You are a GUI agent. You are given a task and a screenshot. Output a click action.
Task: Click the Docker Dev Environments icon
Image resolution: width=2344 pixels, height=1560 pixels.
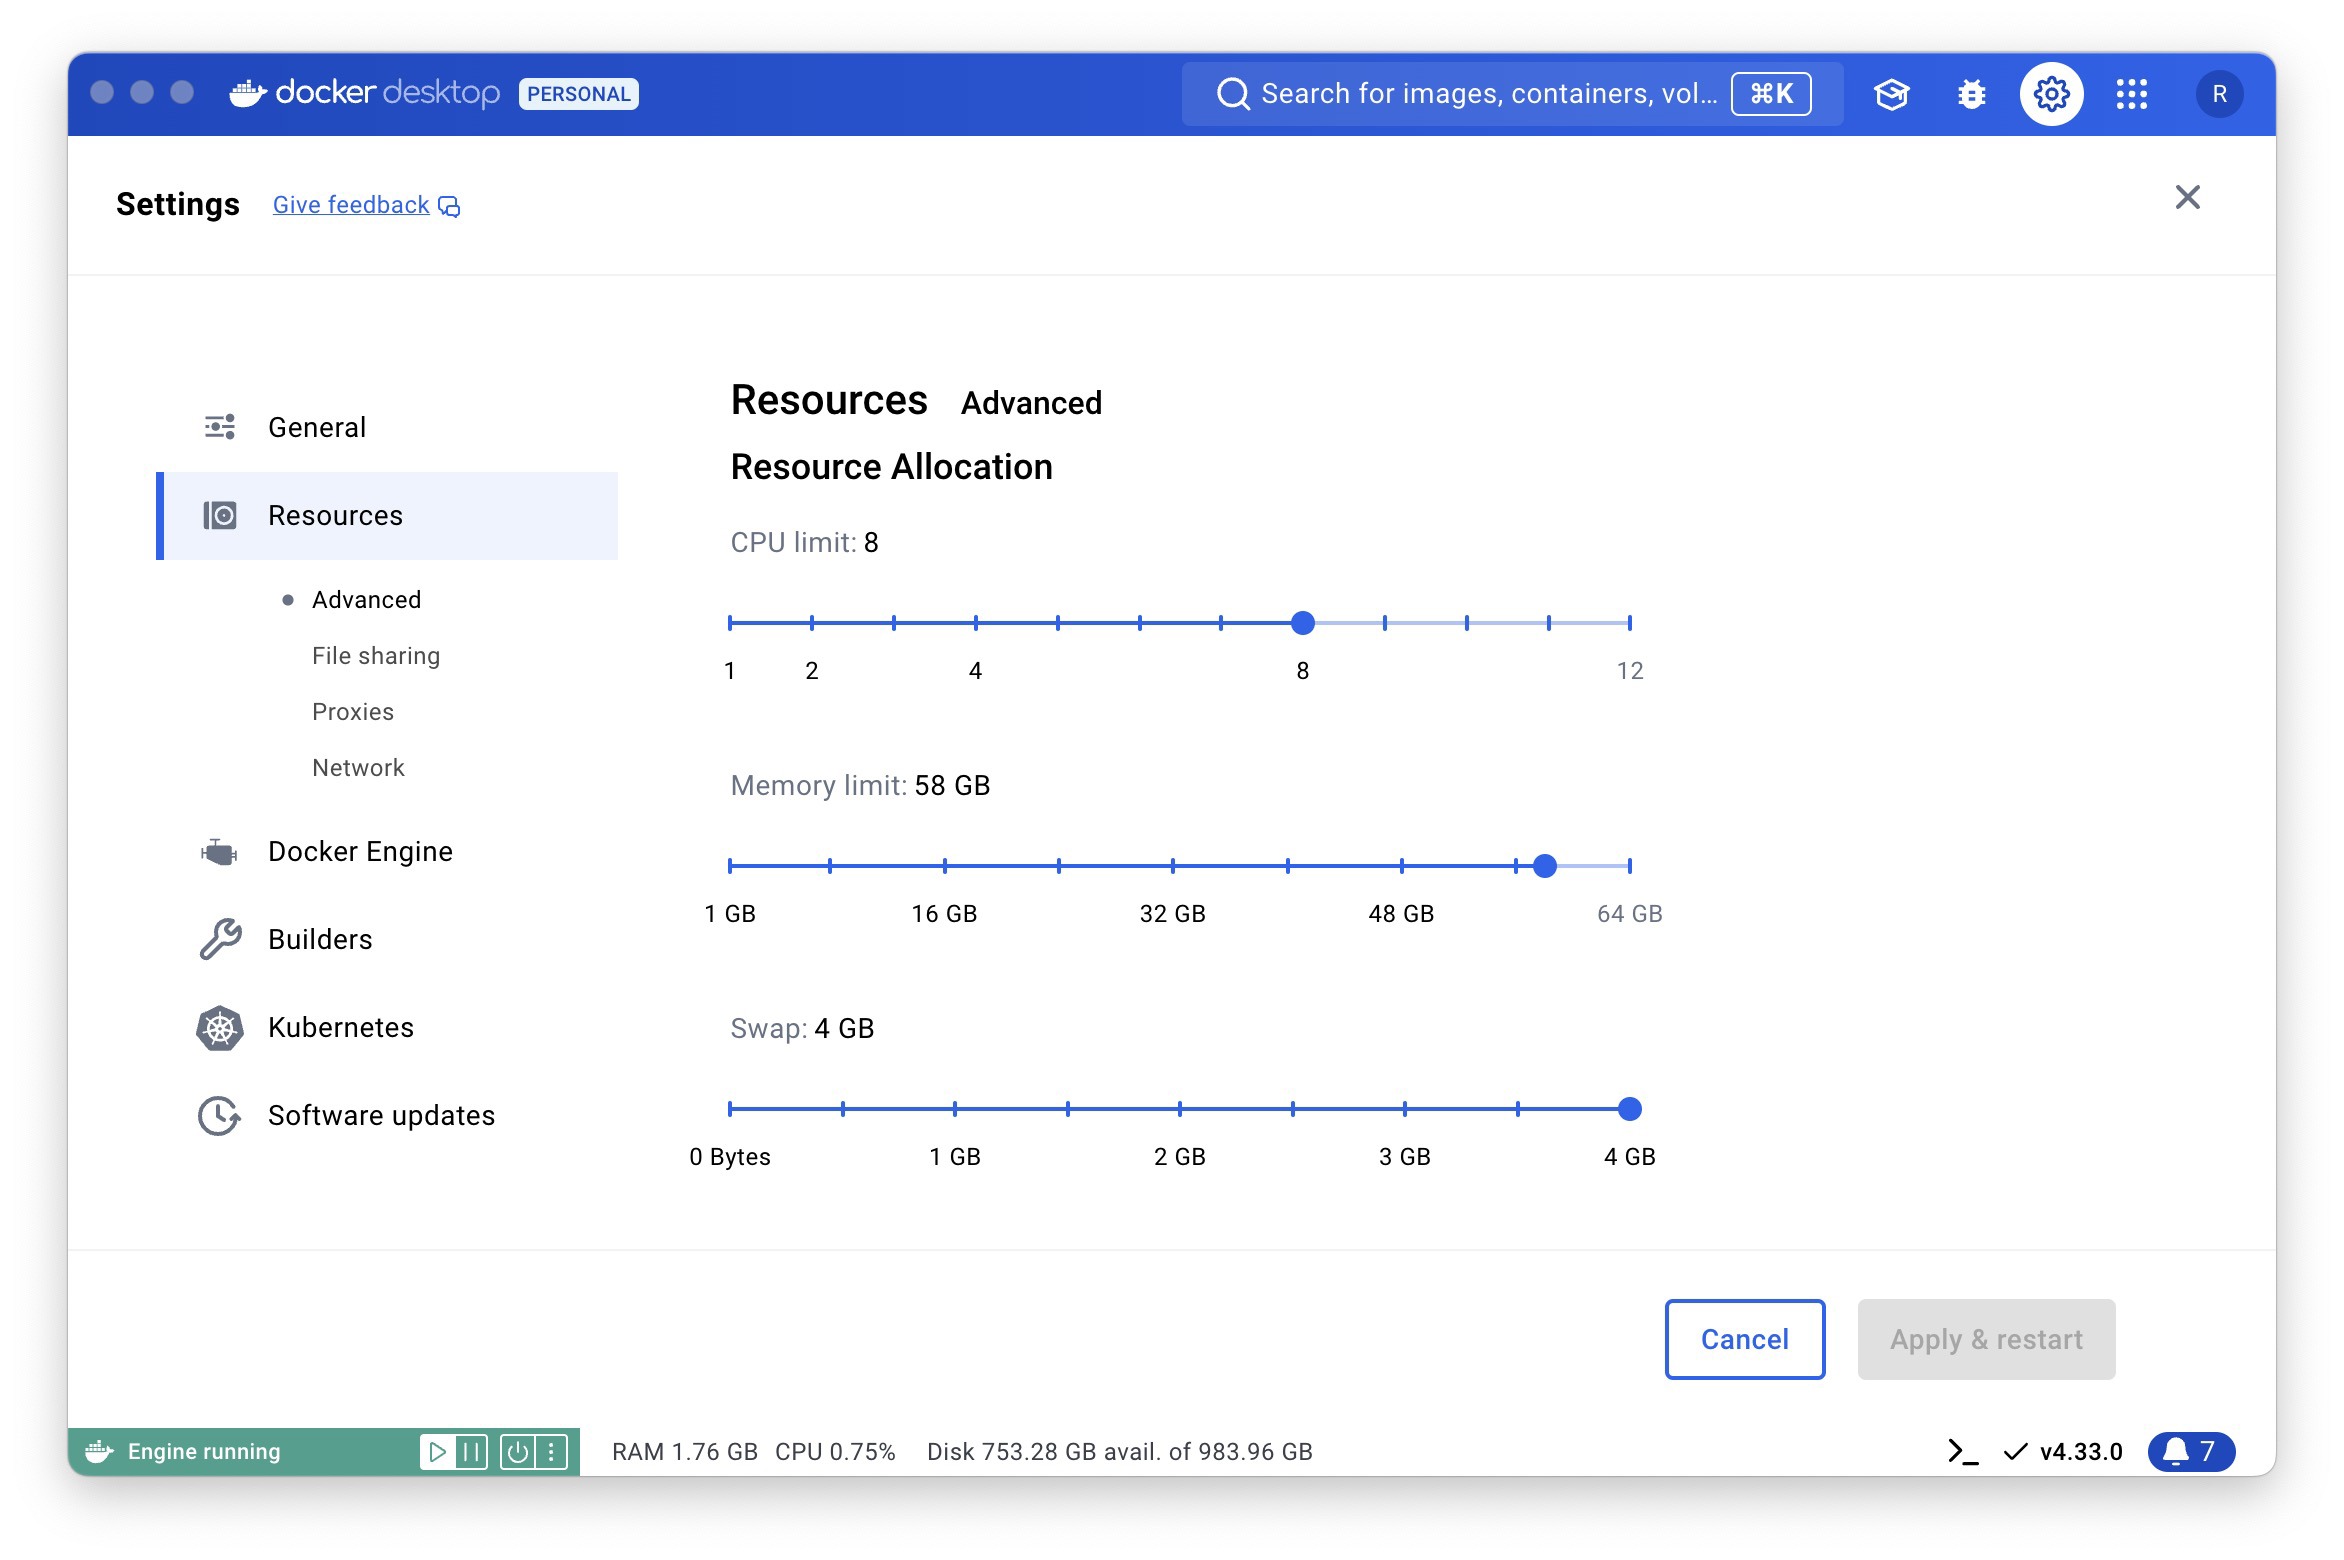[x=1892, y=92]
